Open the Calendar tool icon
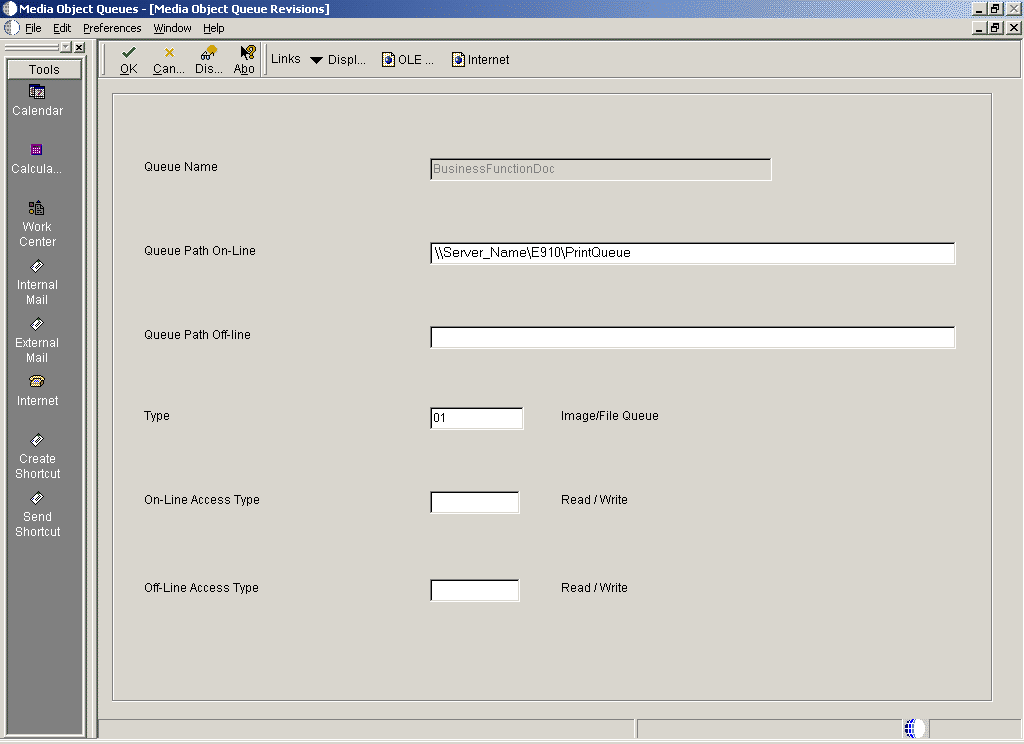1024x744 pixels. [x=37, y=92]
